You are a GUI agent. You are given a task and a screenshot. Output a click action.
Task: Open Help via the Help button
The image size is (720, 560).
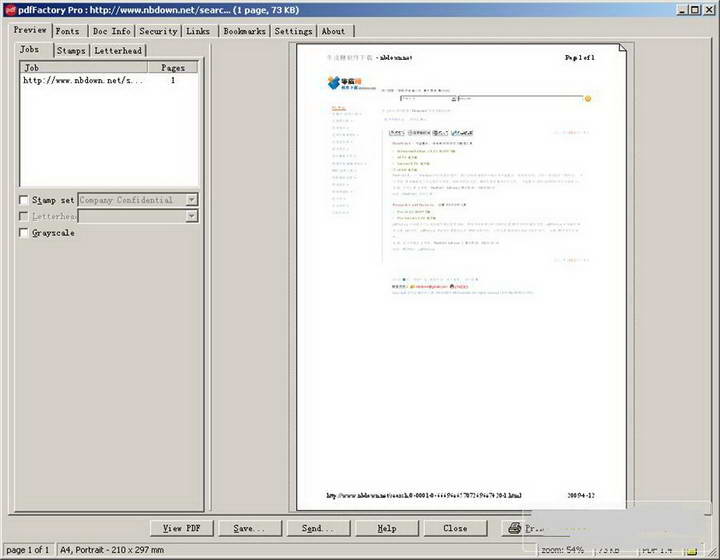387,528
